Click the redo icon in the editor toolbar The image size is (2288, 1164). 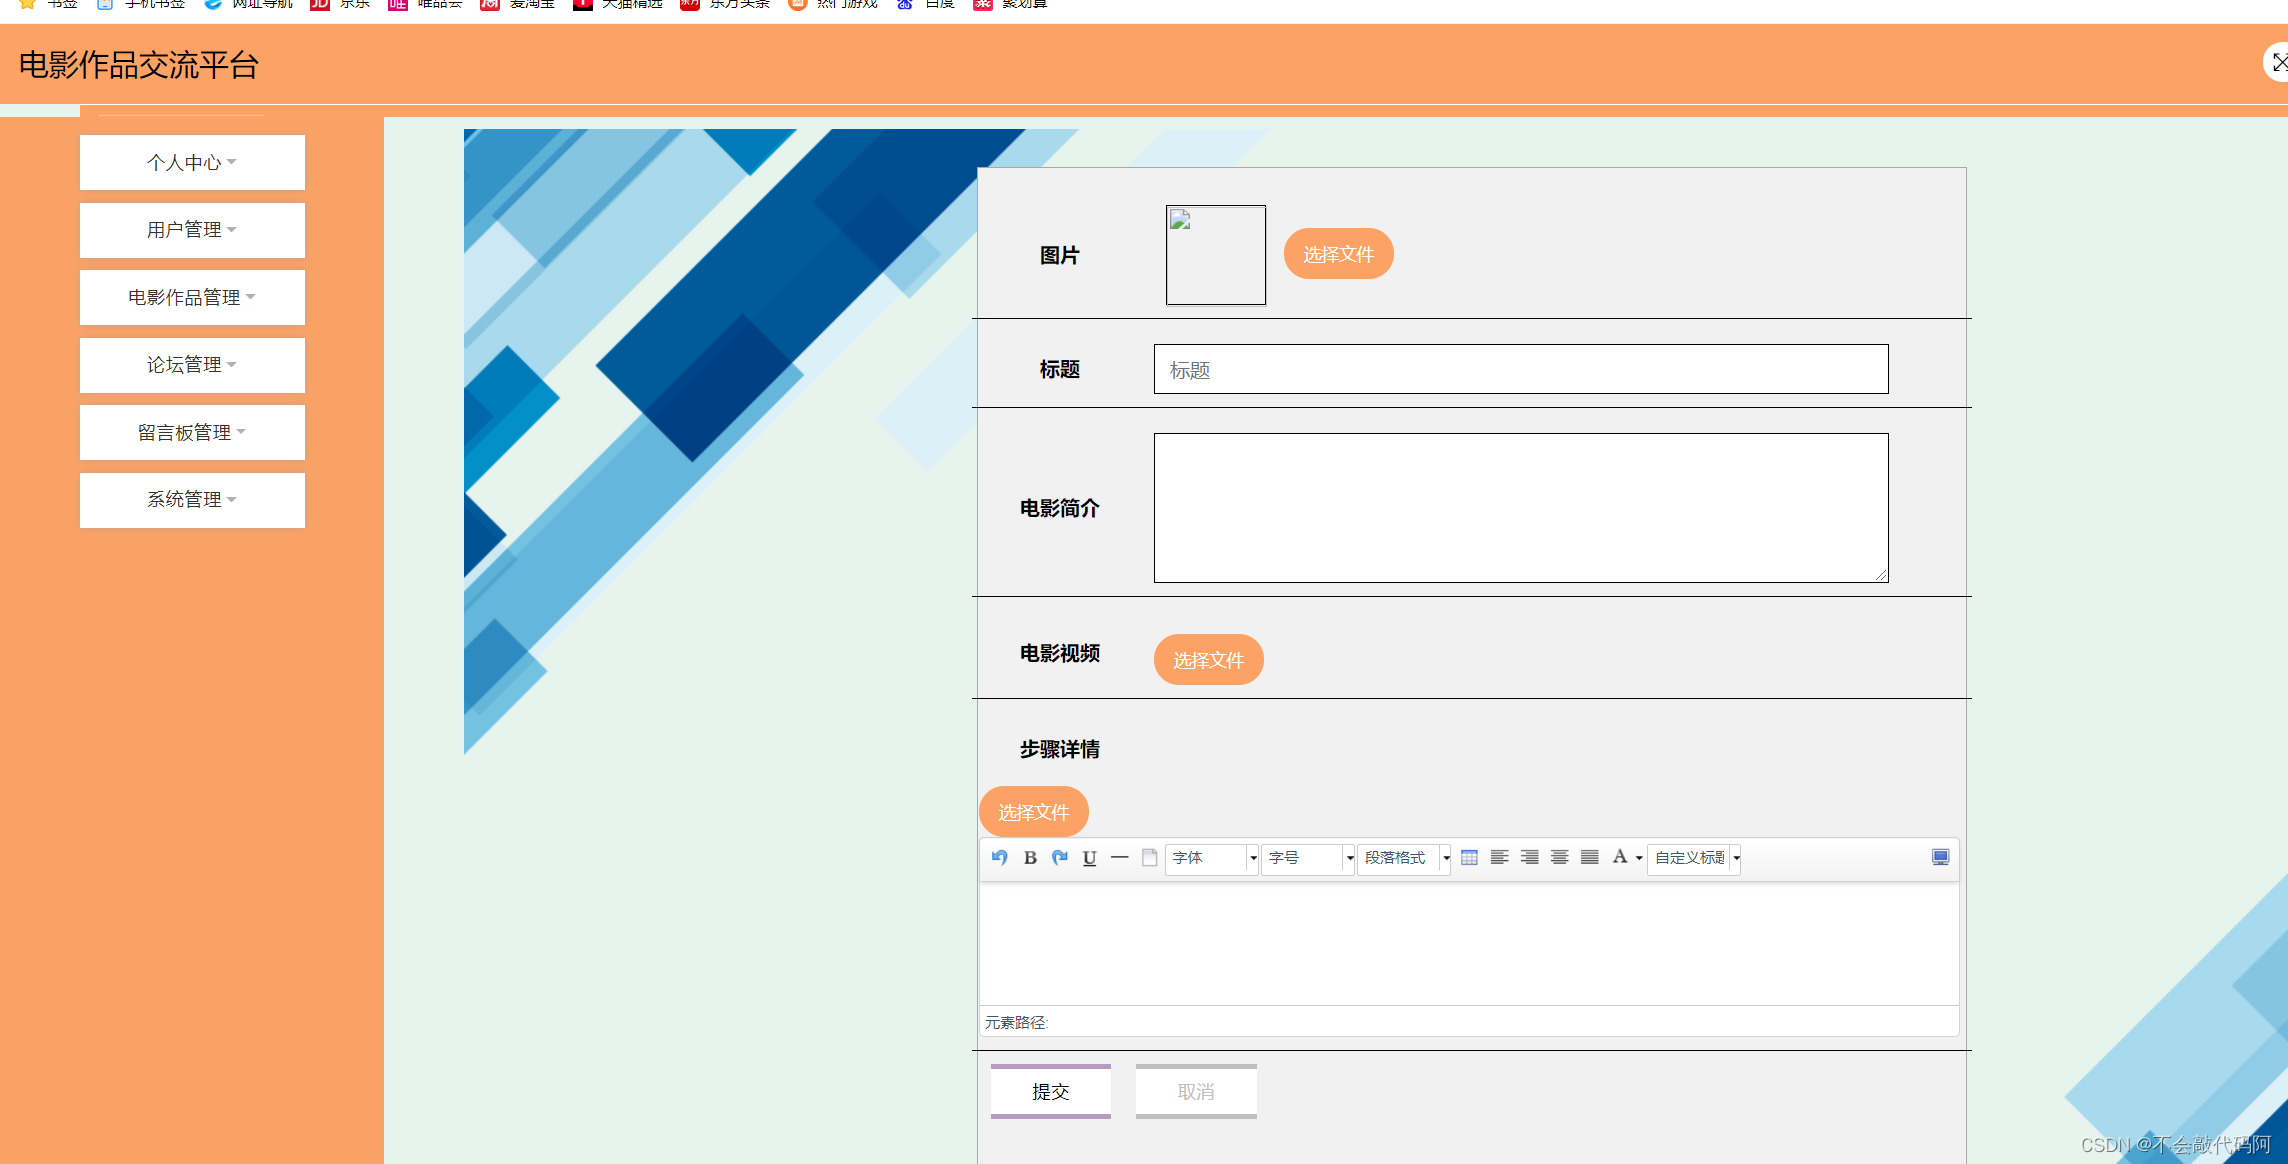[x=1060, y=858]
